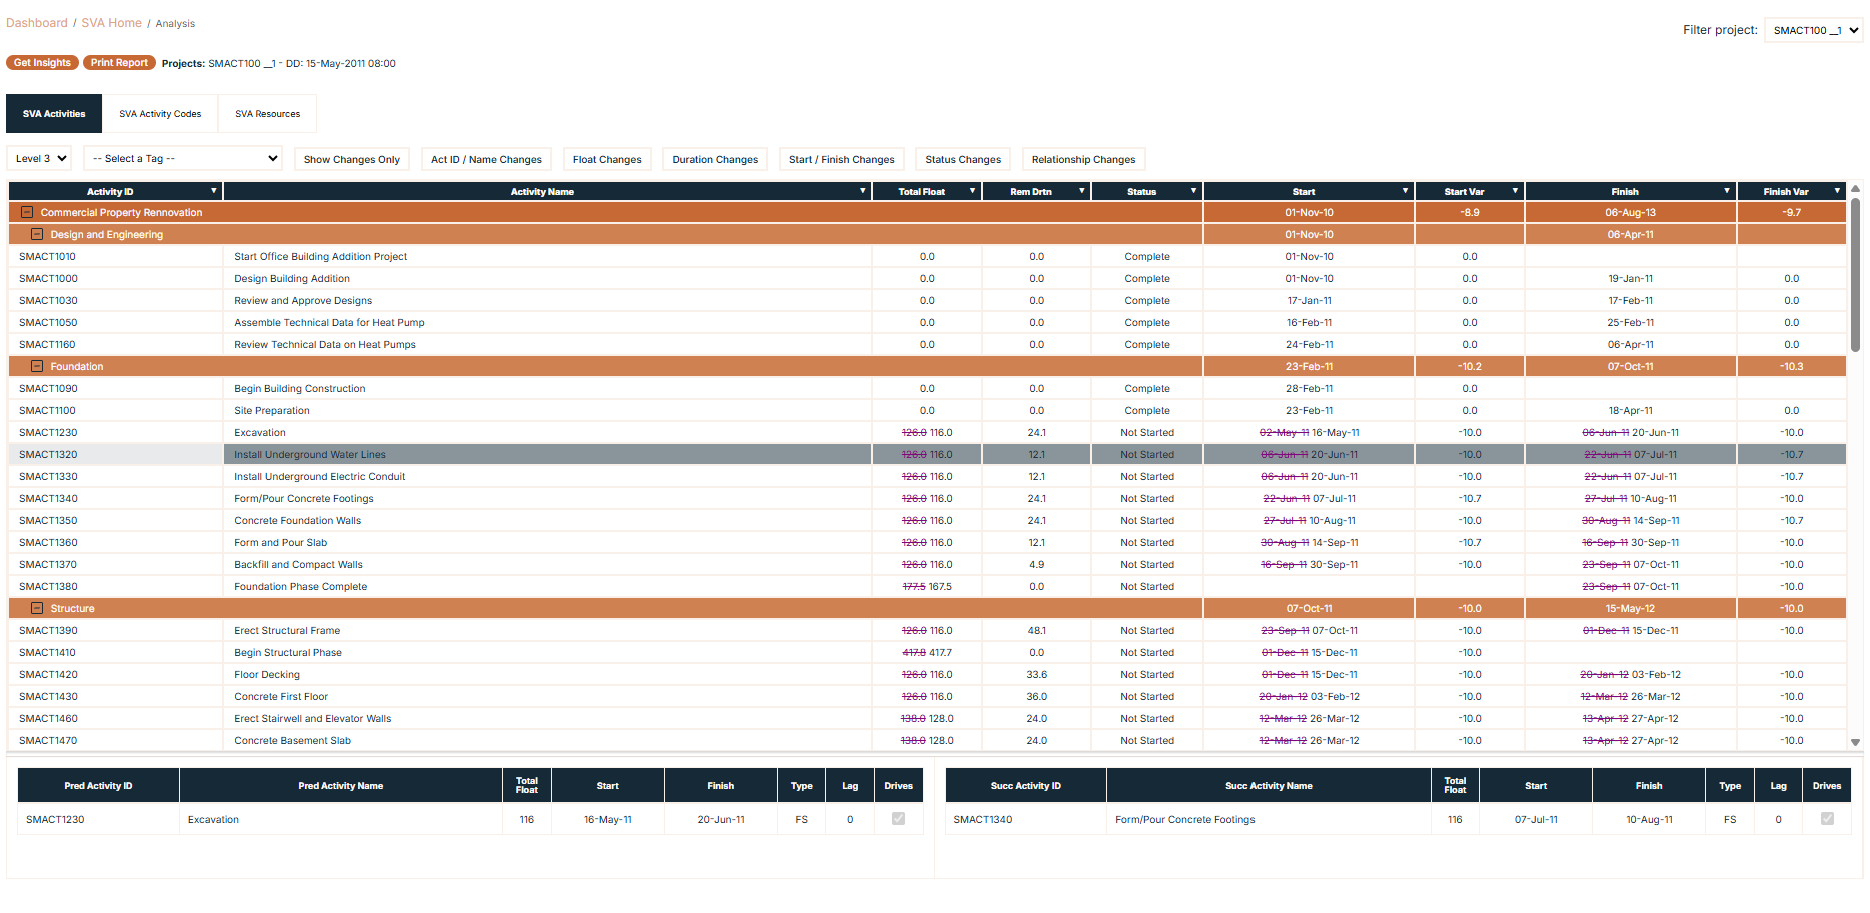Switch to the SVA Resources tab
Viewport: 1870px width, 913px height.
(x=267, y=113)
